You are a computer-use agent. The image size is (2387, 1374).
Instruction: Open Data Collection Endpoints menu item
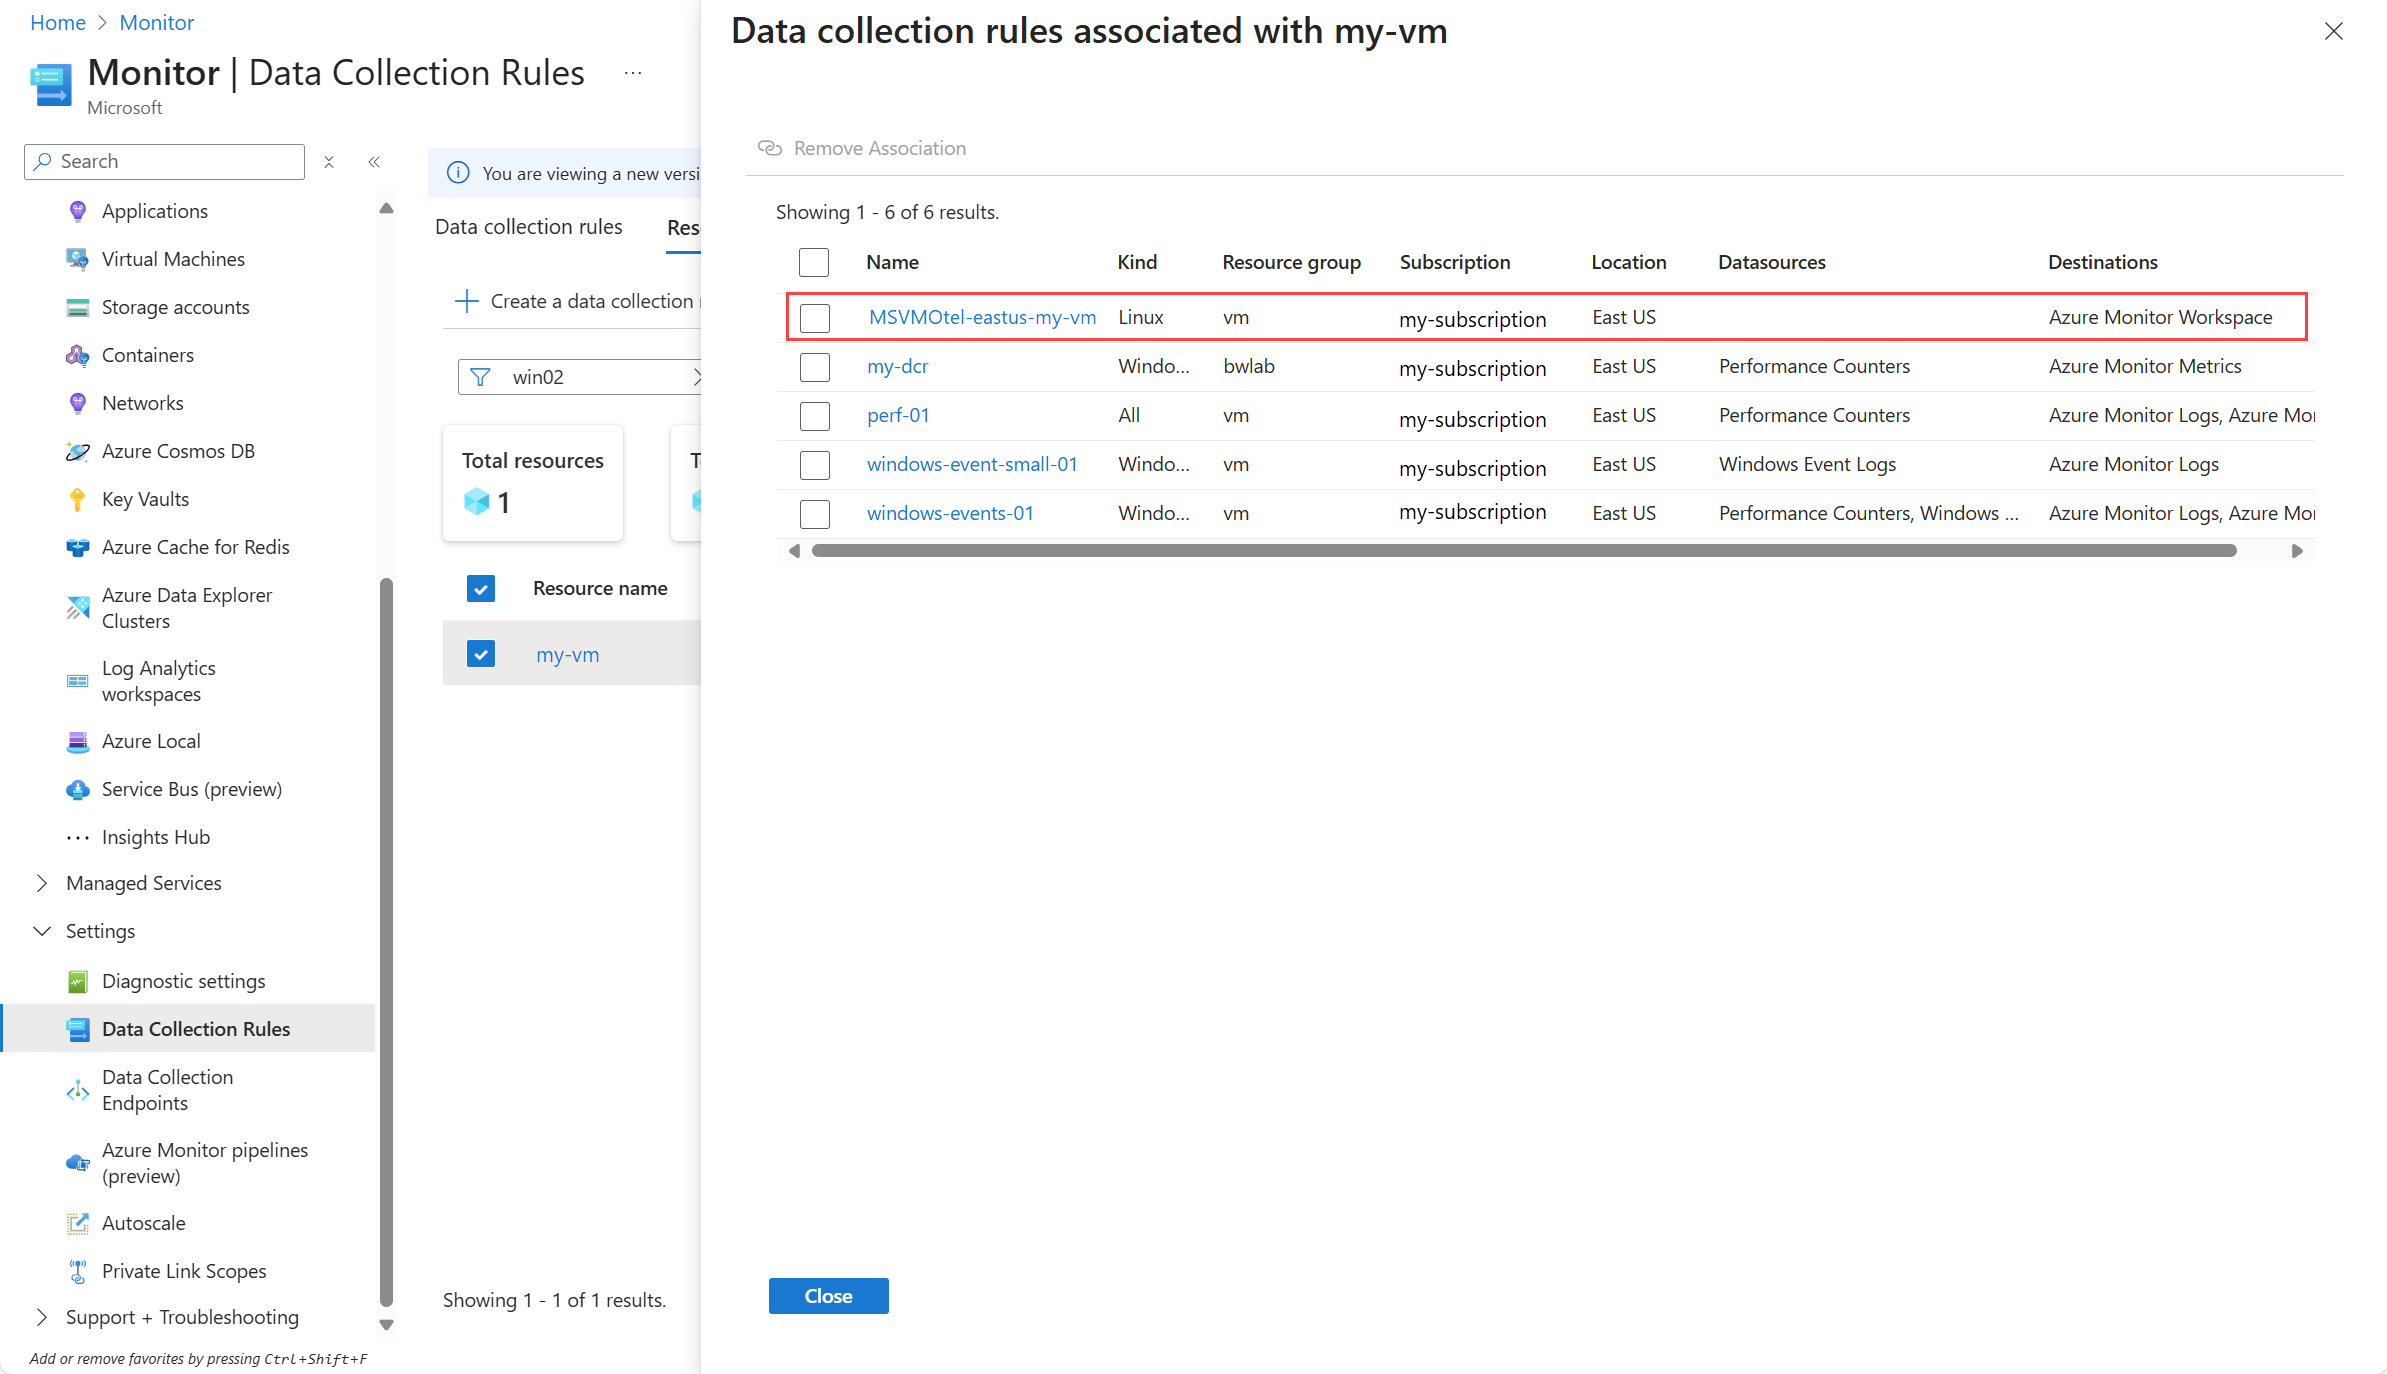(x=167, y=1090)
